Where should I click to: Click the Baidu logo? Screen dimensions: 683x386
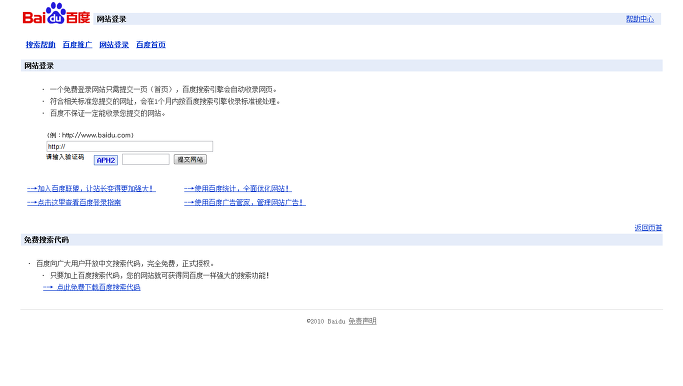pos(56,14)
